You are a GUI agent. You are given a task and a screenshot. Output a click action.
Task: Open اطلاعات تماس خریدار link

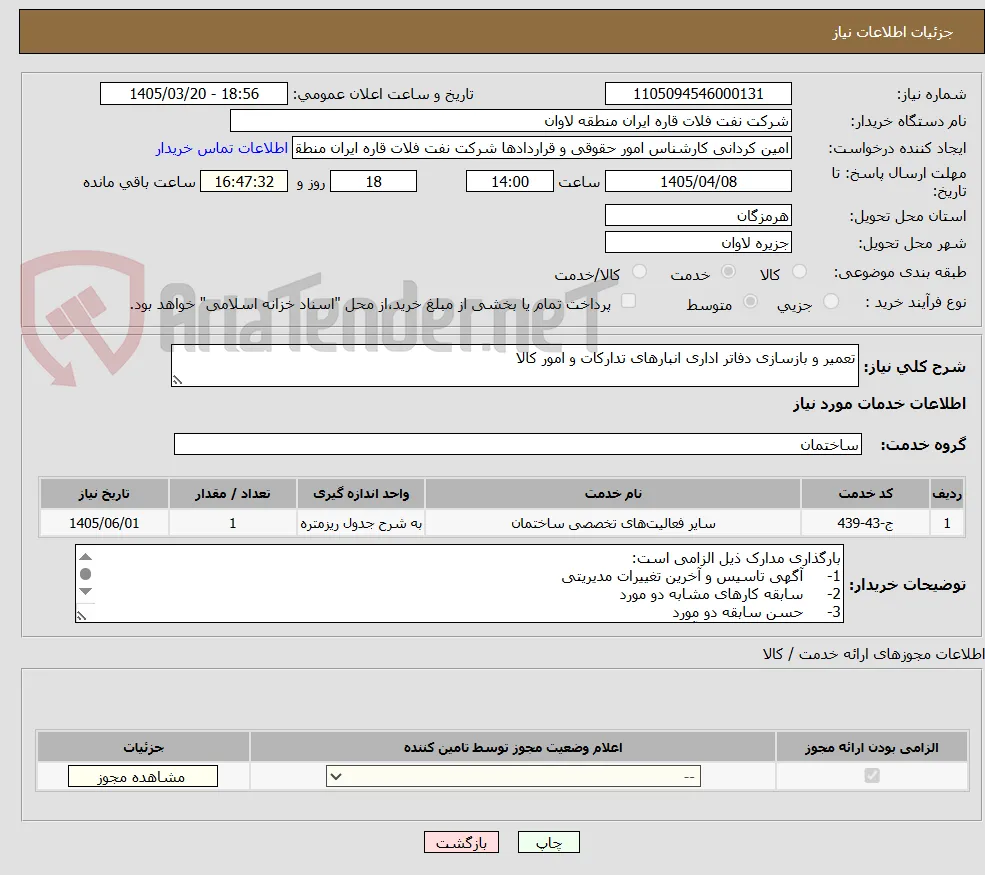click(x=222, y=148)
